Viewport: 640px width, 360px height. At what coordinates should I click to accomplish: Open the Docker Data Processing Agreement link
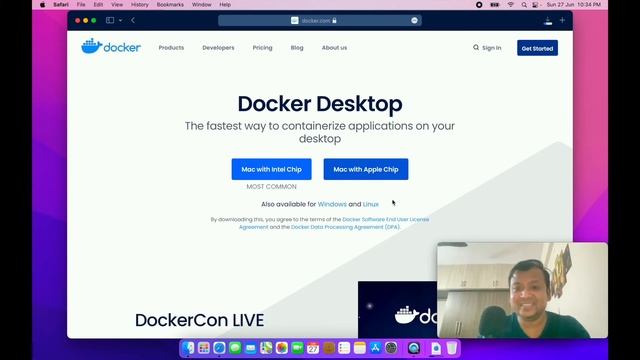coord(345,227)
